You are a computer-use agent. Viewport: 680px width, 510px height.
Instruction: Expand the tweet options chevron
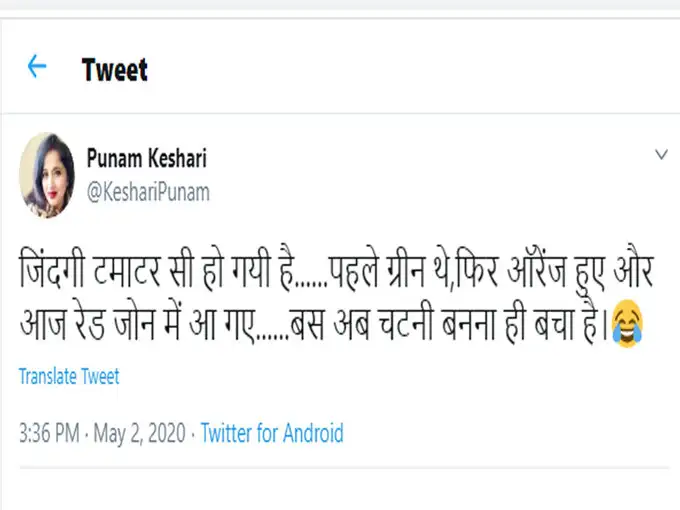(661, 155)
